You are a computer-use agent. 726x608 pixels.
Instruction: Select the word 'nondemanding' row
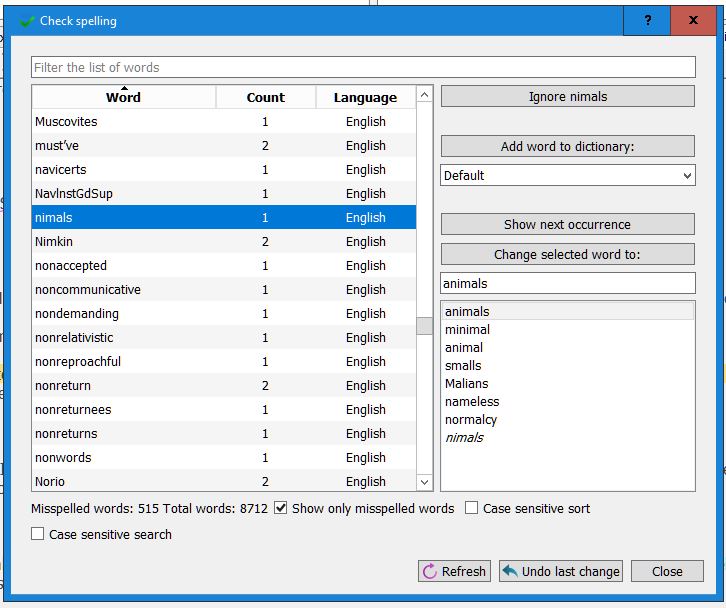(224, 314)
